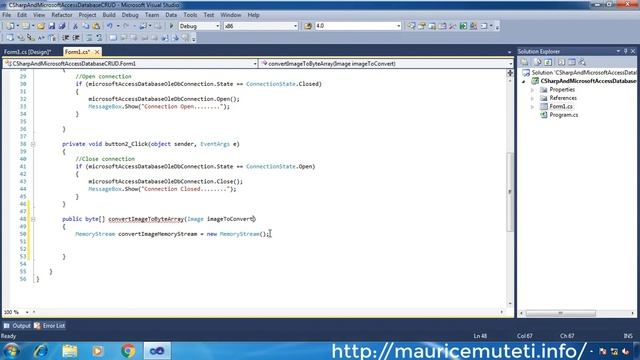Click View Class Diagram in Solution Explorer toolbar
The image size is (640, 360).
coord(582,62)
